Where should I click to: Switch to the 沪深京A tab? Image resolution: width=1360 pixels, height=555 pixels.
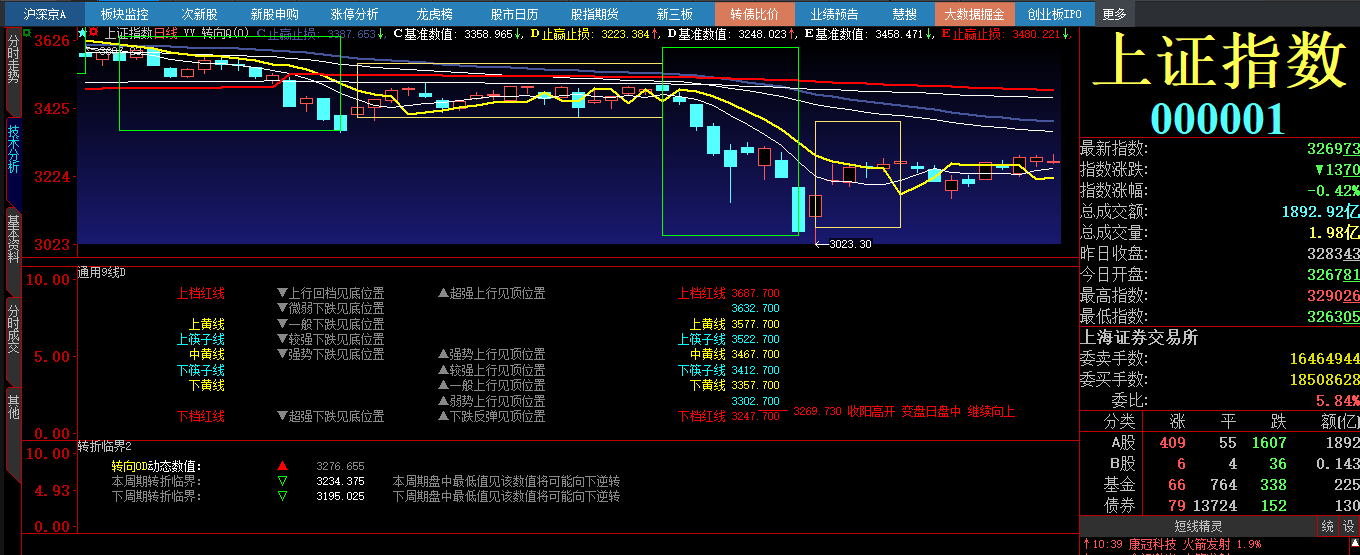[45, 14]
